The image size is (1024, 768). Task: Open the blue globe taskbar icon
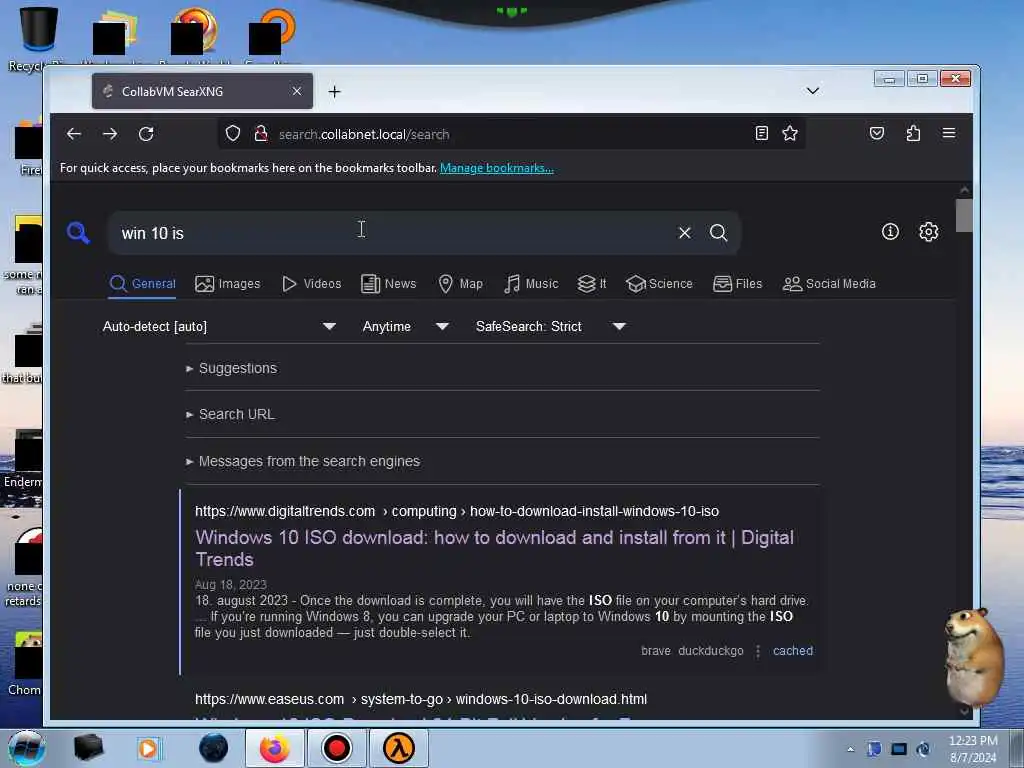tap(214, 748)
